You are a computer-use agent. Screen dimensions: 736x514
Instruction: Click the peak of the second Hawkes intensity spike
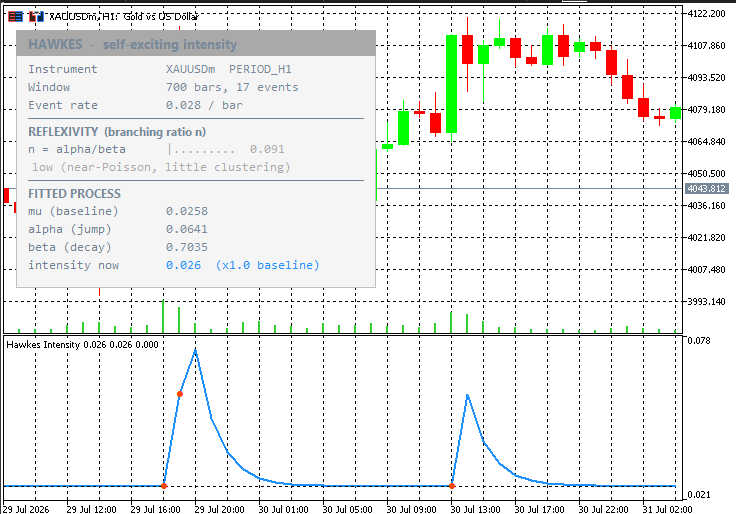coord(467,396)
